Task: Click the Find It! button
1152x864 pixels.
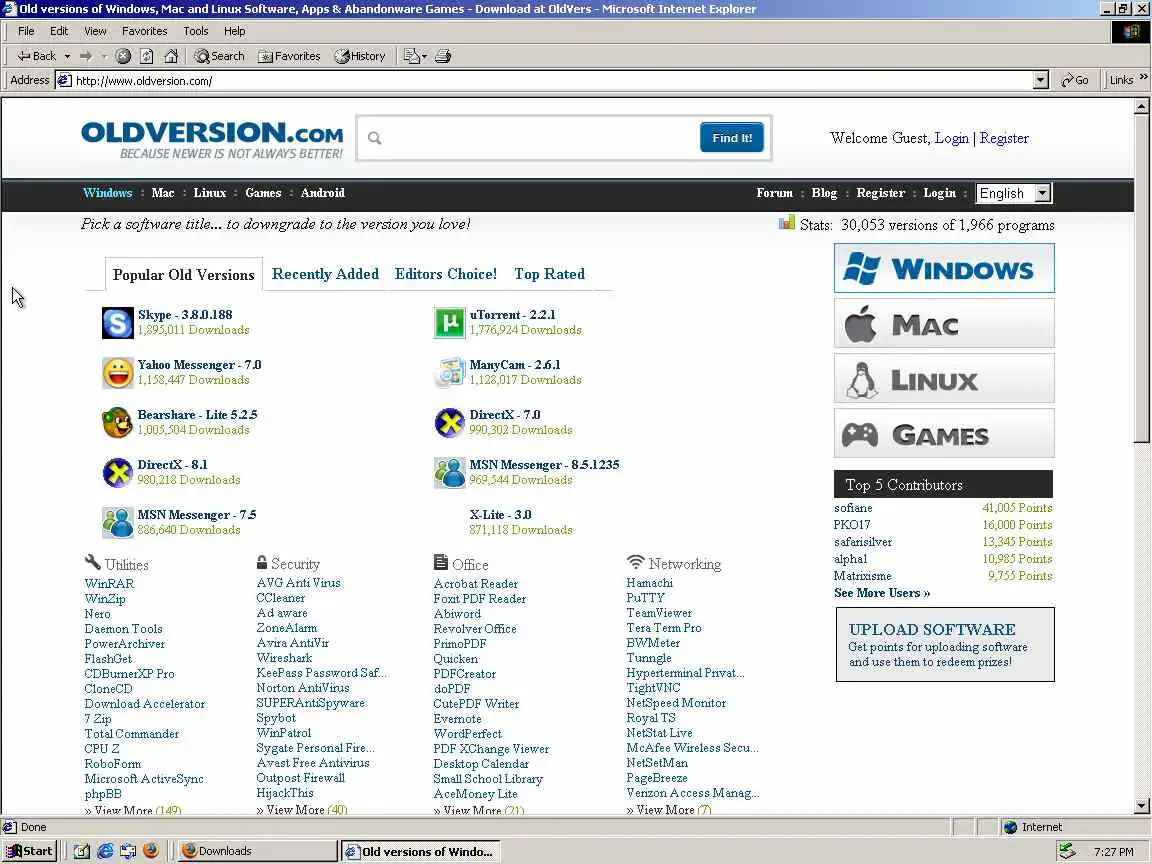Action: coord(732,137)
